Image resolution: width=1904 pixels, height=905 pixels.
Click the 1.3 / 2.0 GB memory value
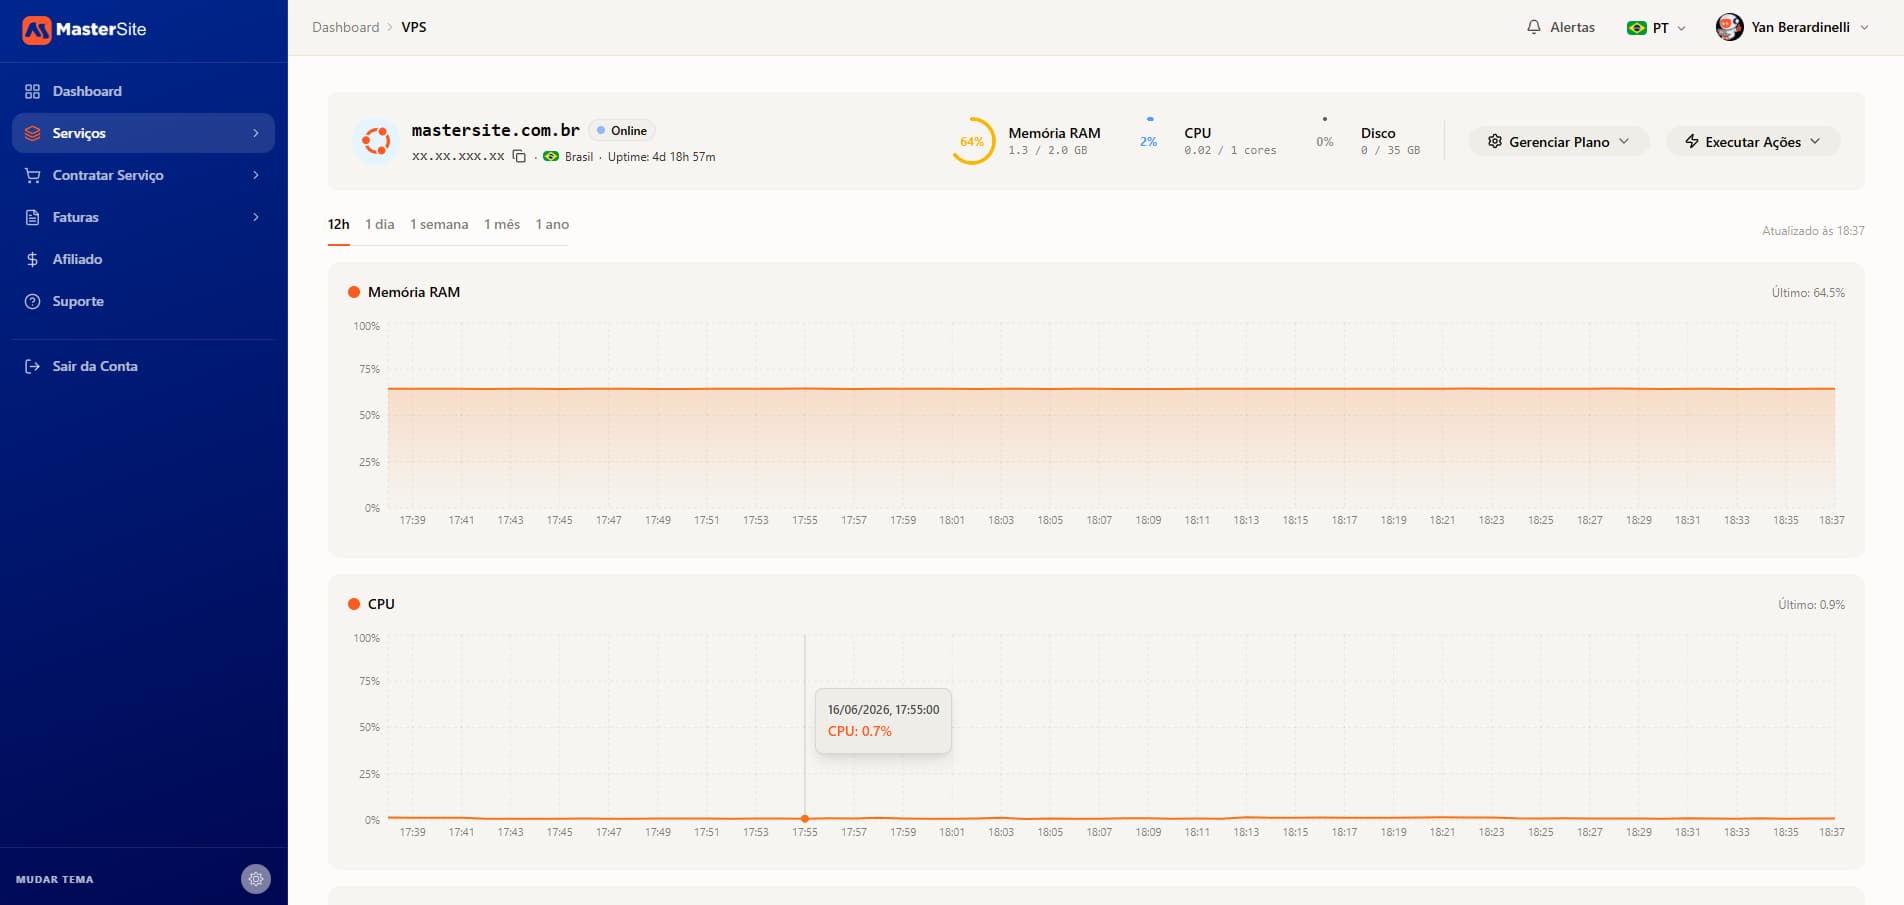click(1048, 150)
